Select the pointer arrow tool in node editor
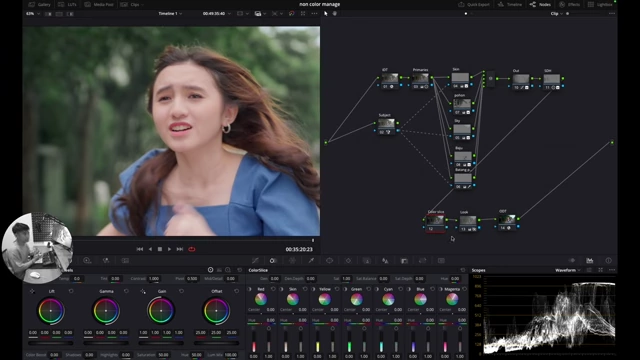The image size is (640, 360). coord(326,13)
